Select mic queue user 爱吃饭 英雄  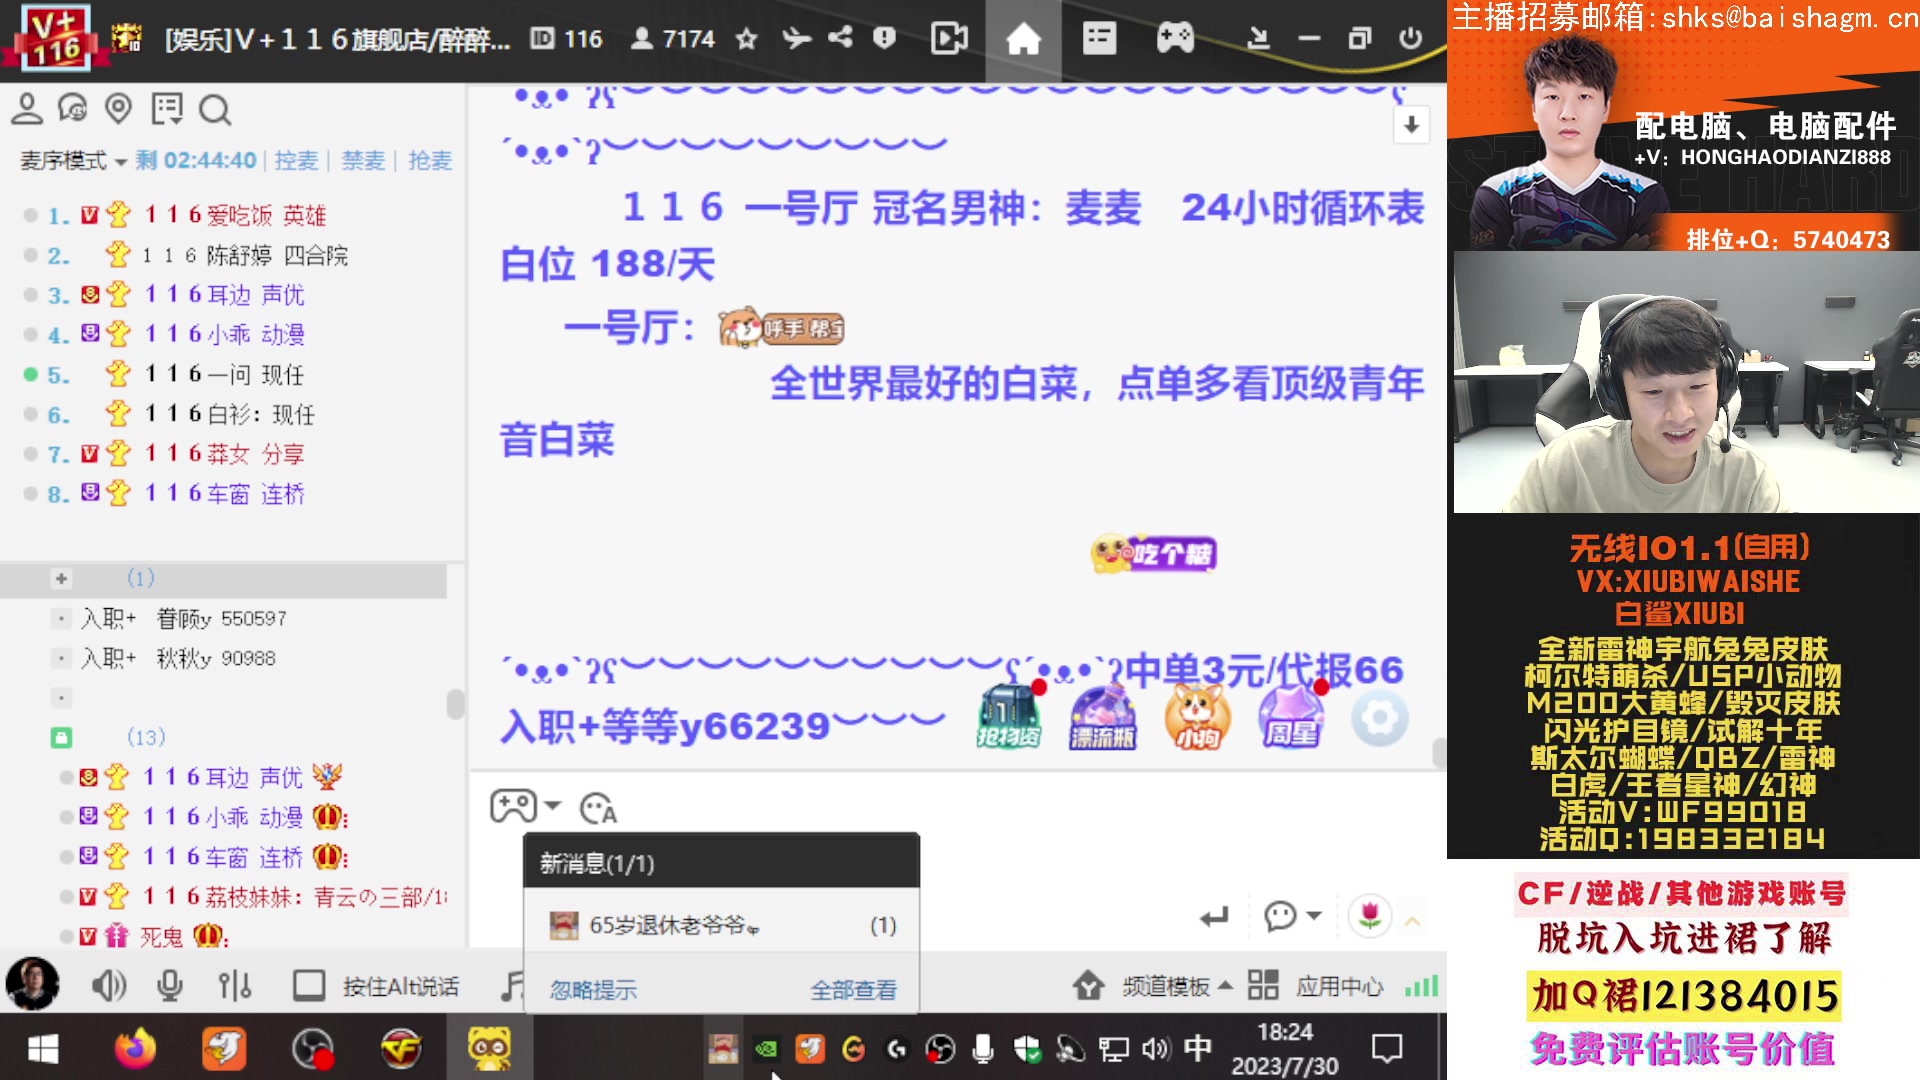click(x=235, y=215)
